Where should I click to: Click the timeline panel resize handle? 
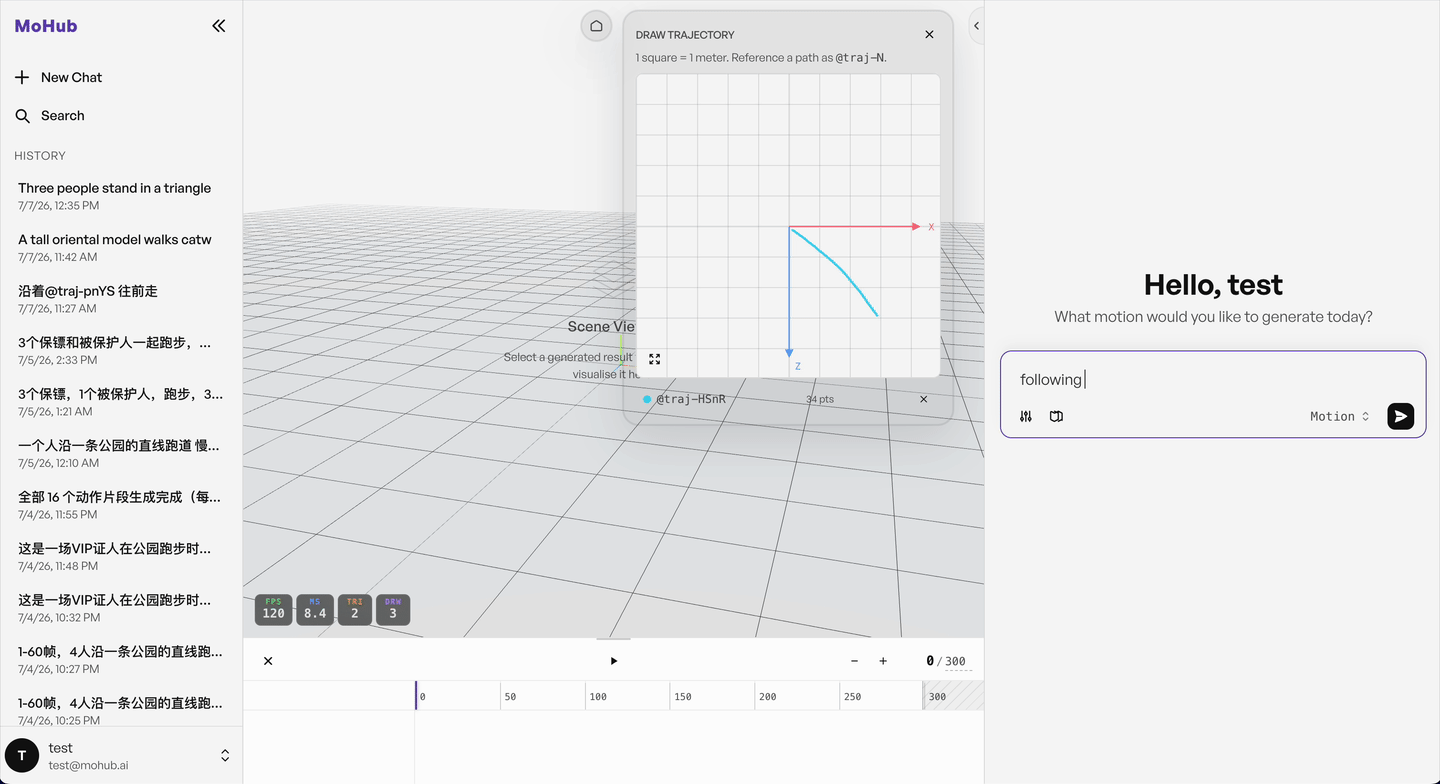tap(613, 638)
